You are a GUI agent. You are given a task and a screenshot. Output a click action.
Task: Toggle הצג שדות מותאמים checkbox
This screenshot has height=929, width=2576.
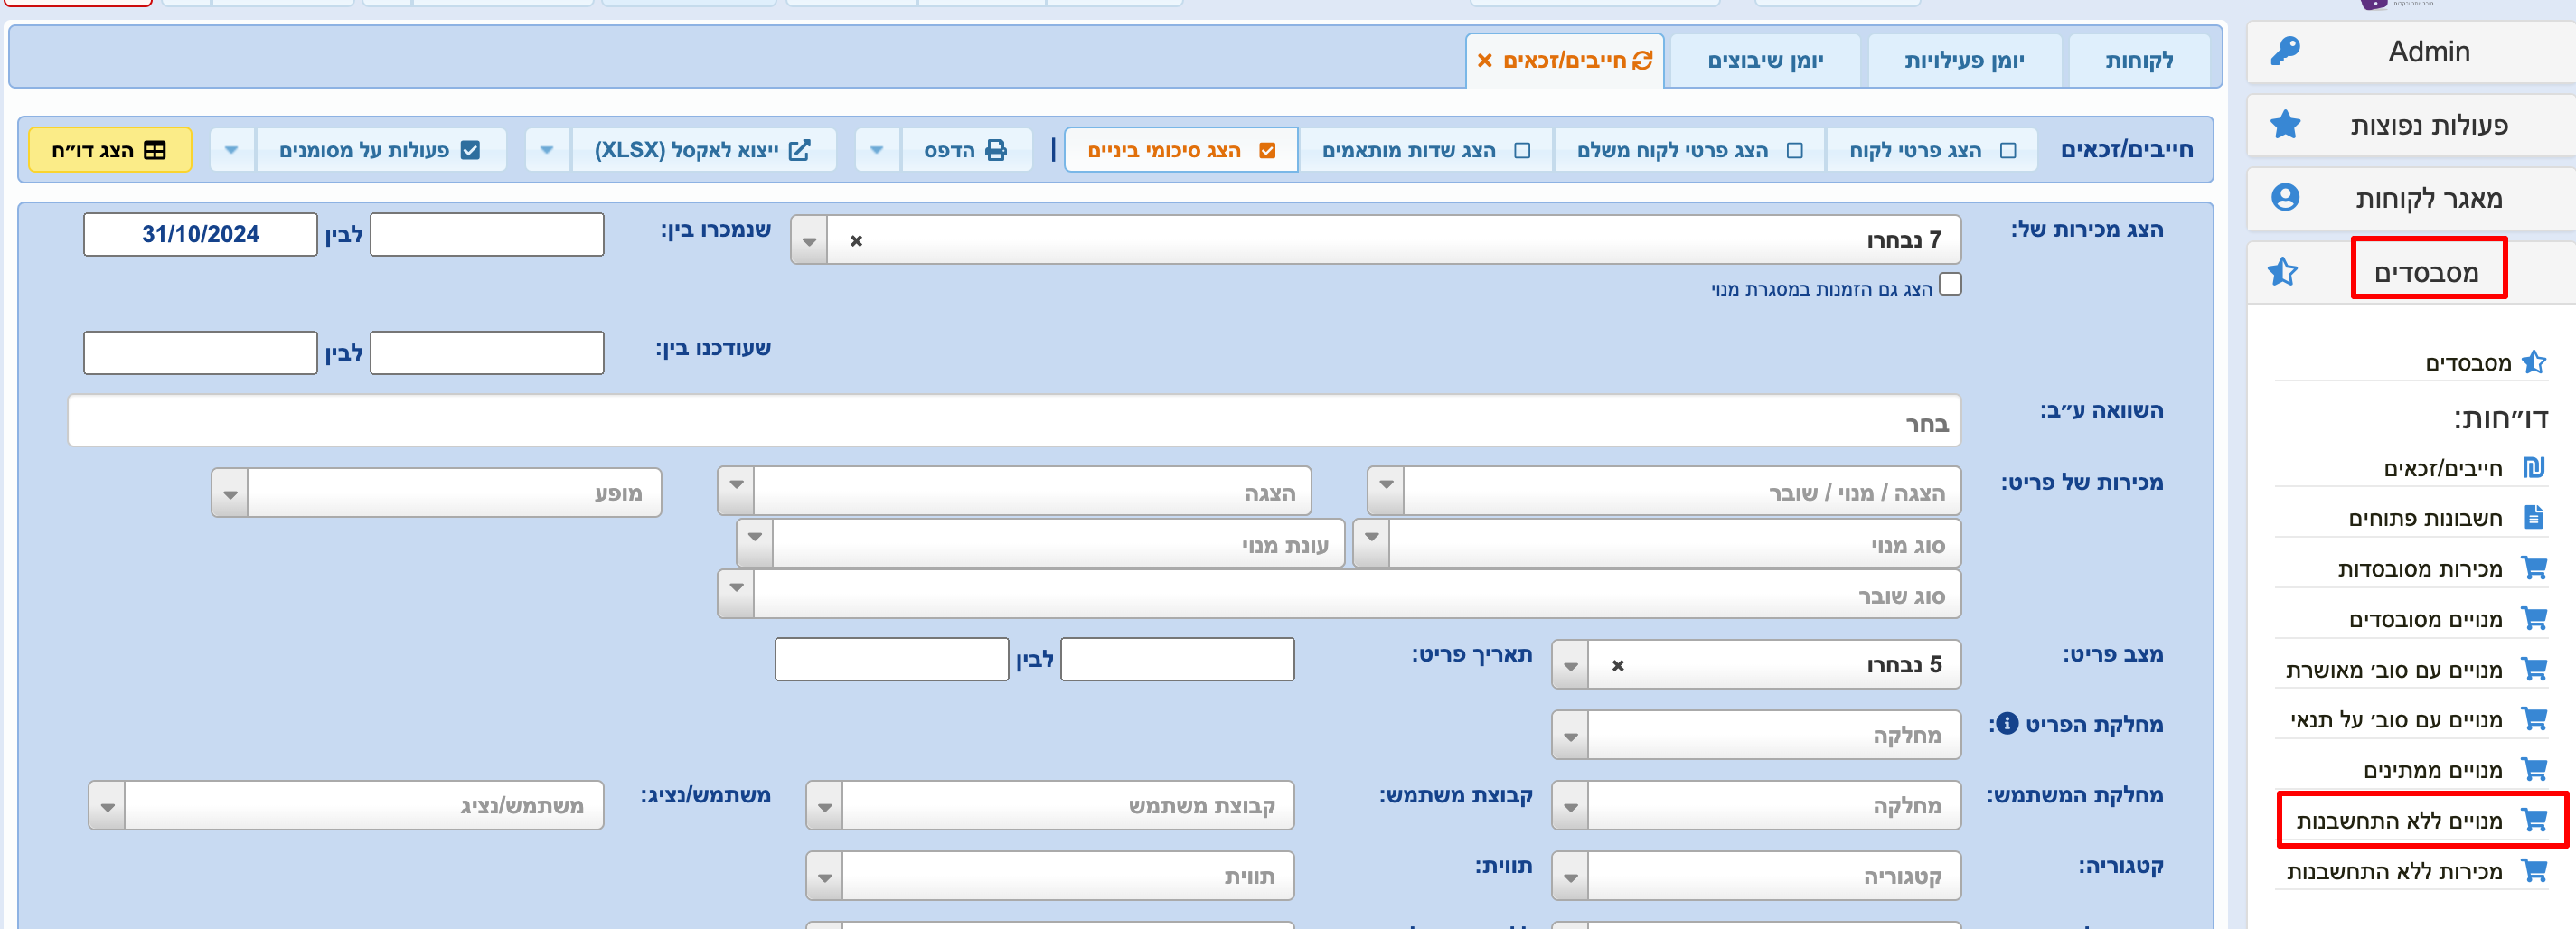tap(1523, 150)
